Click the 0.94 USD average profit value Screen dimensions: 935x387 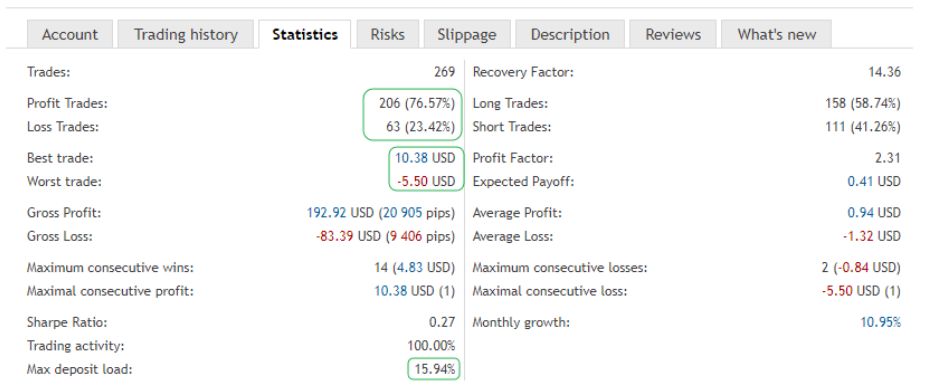tap(874, 213)
